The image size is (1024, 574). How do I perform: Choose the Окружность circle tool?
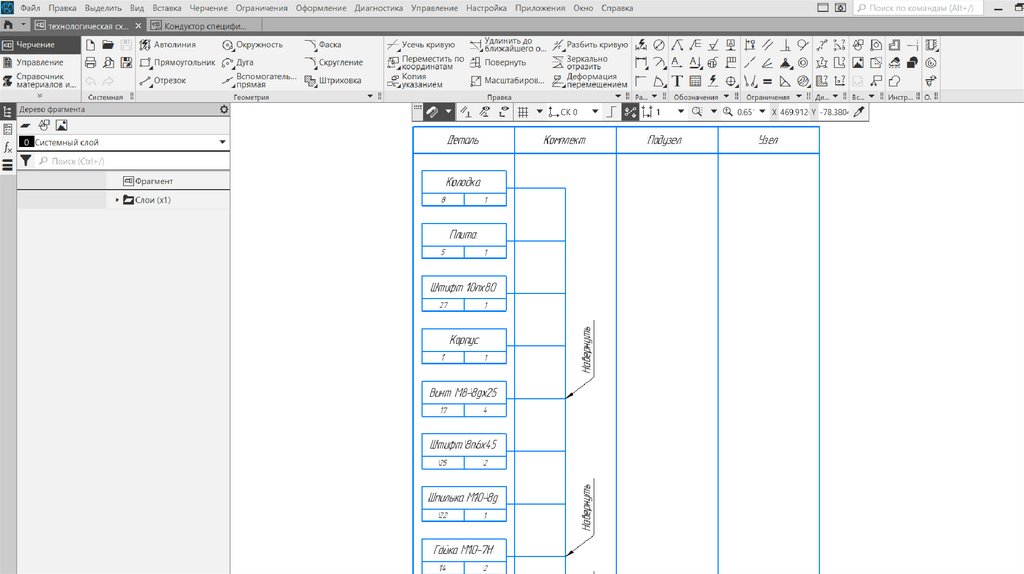coord(253,45)
